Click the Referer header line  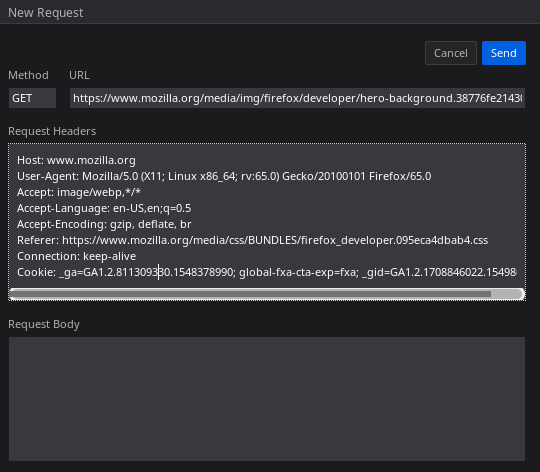point(252,240)
